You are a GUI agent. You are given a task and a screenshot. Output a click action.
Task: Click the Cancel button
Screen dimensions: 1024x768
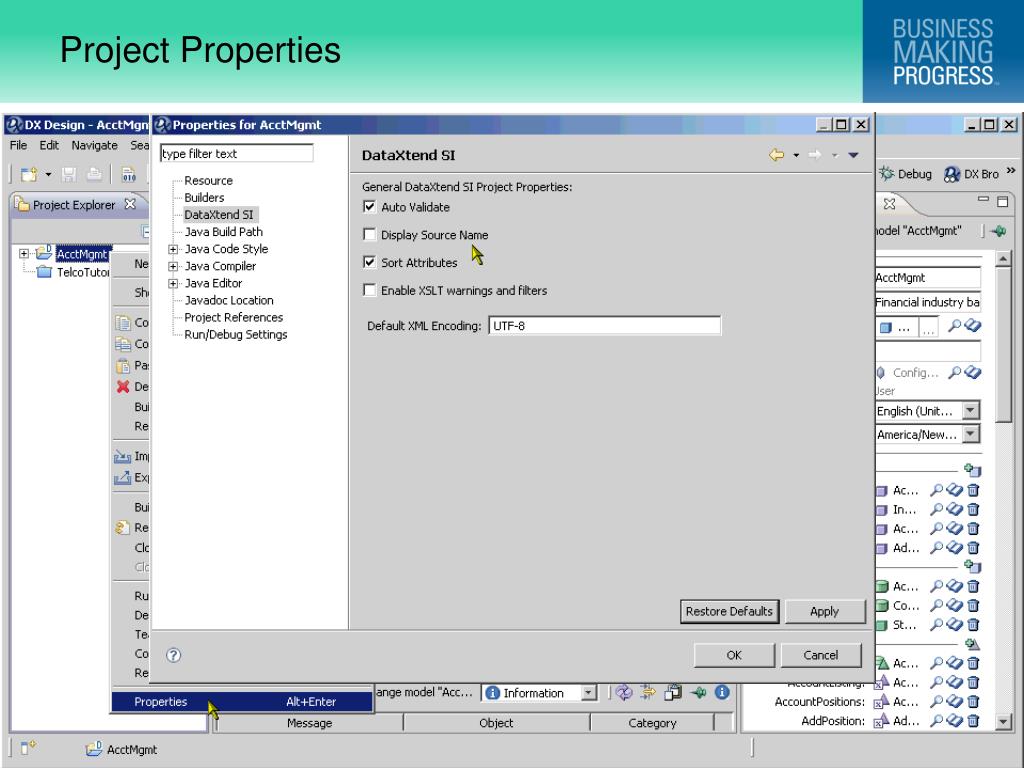[x=820, y=655]
